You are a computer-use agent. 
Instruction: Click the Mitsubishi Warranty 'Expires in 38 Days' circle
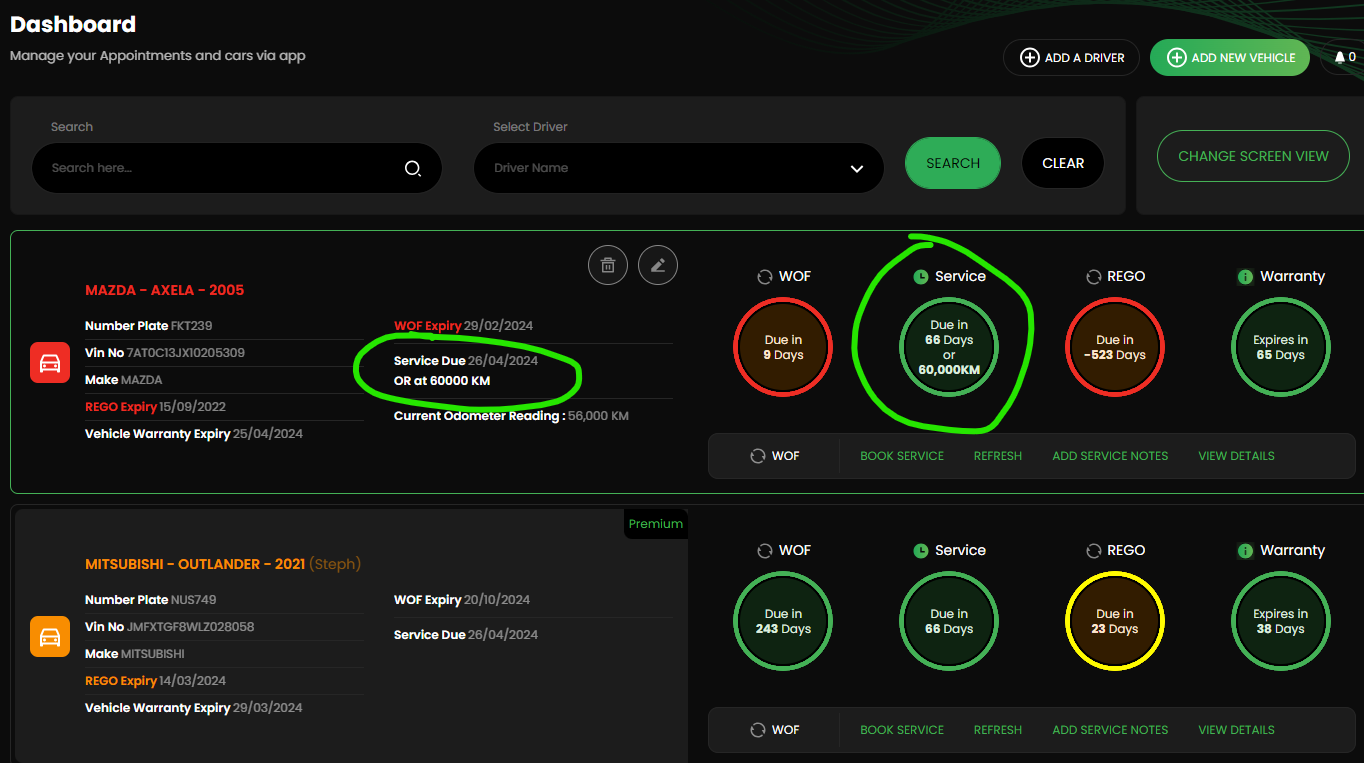[x=1281, y=621]
